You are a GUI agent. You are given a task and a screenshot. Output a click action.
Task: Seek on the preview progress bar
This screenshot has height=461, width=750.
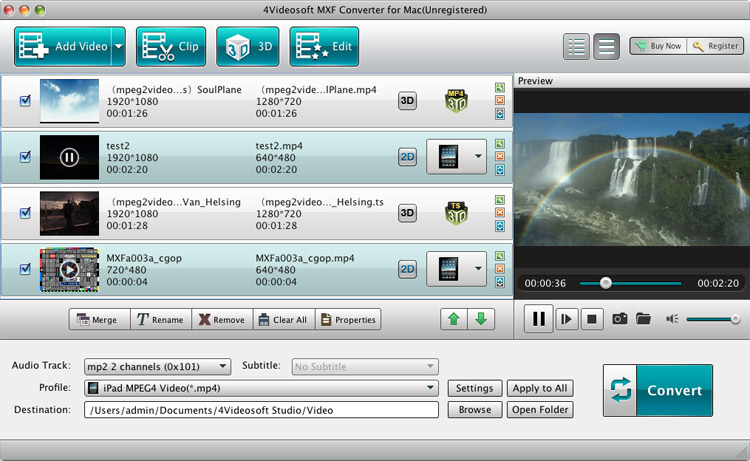630,283
